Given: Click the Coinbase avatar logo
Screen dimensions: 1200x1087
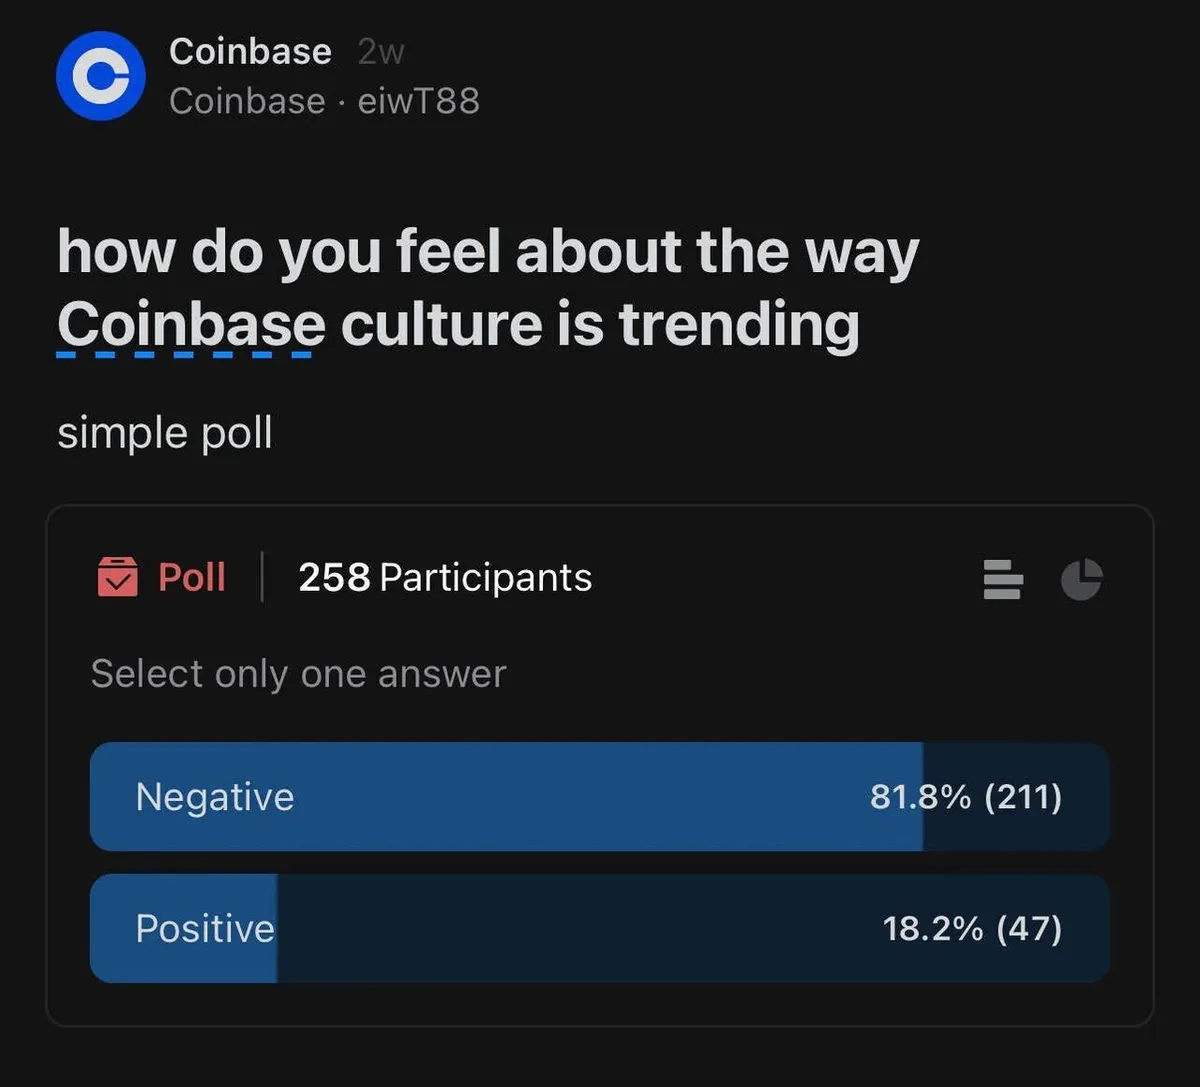Looking at the screenshot, I should (100, 76).
